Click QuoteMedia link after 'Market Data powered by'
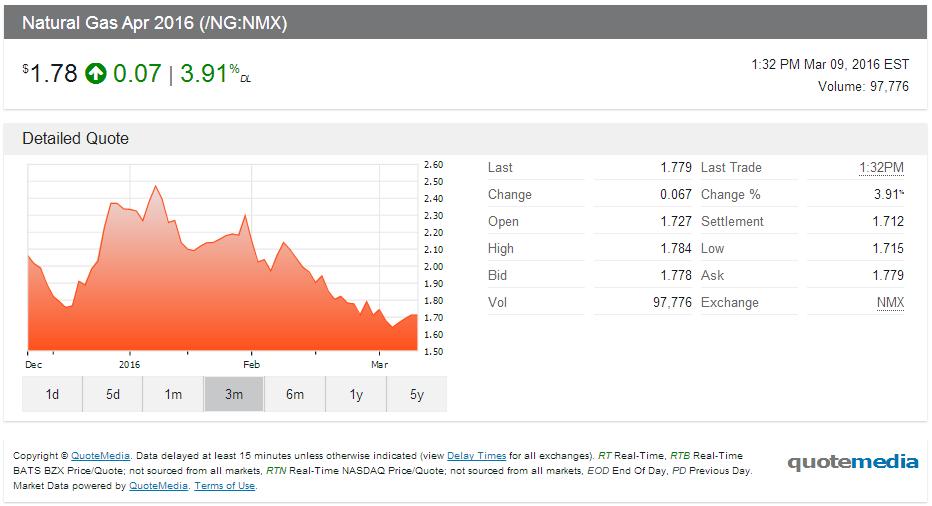 tap(158, 486)
